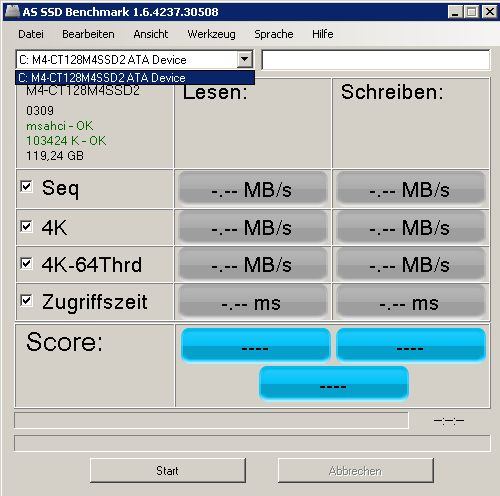This screenshot has height=496, width=500.
Task: Click the 'Zugriffszeit' test label
Action: point(95,302)
